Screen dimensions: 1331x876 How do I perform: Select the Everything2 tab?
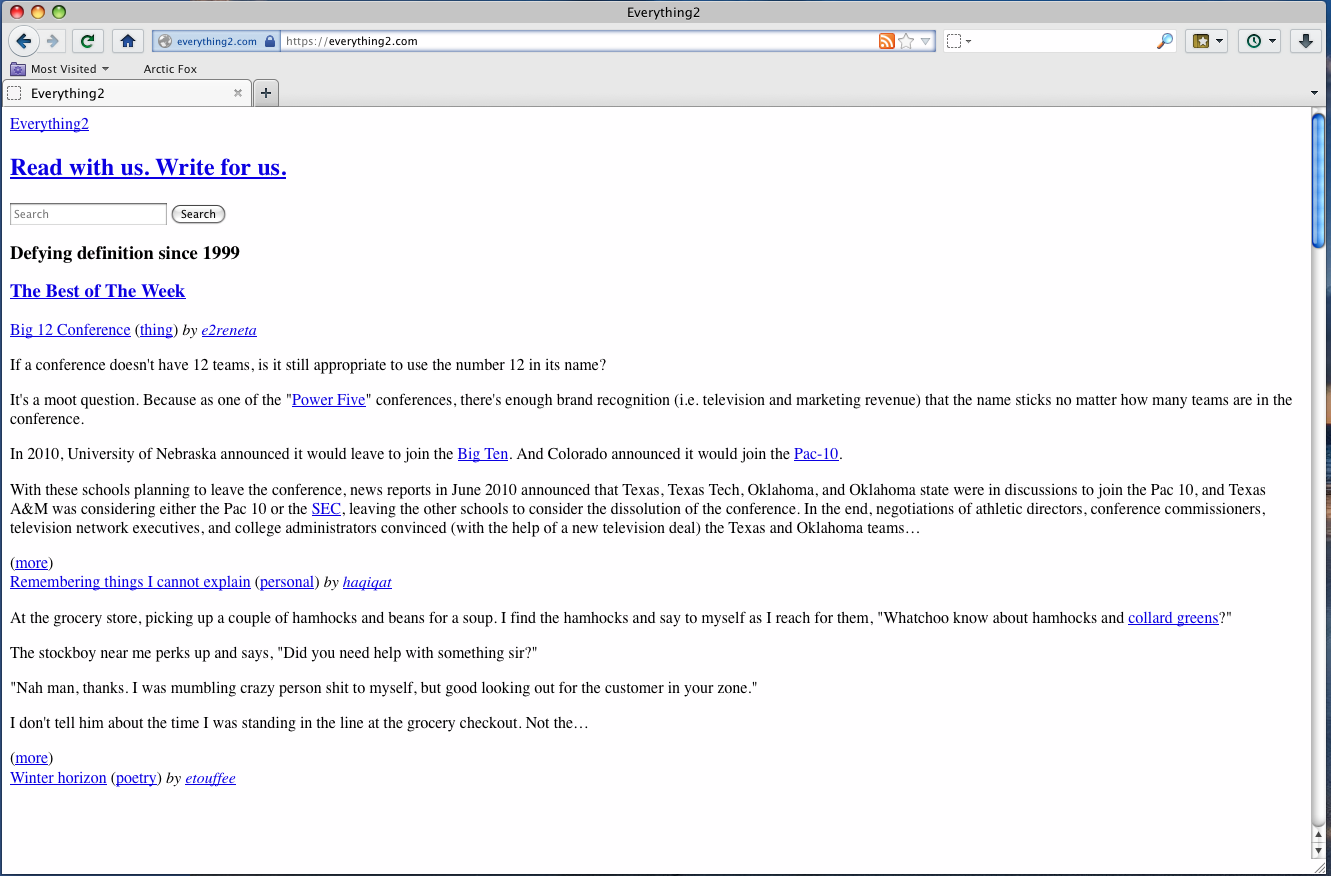click(x=126, y=93)
